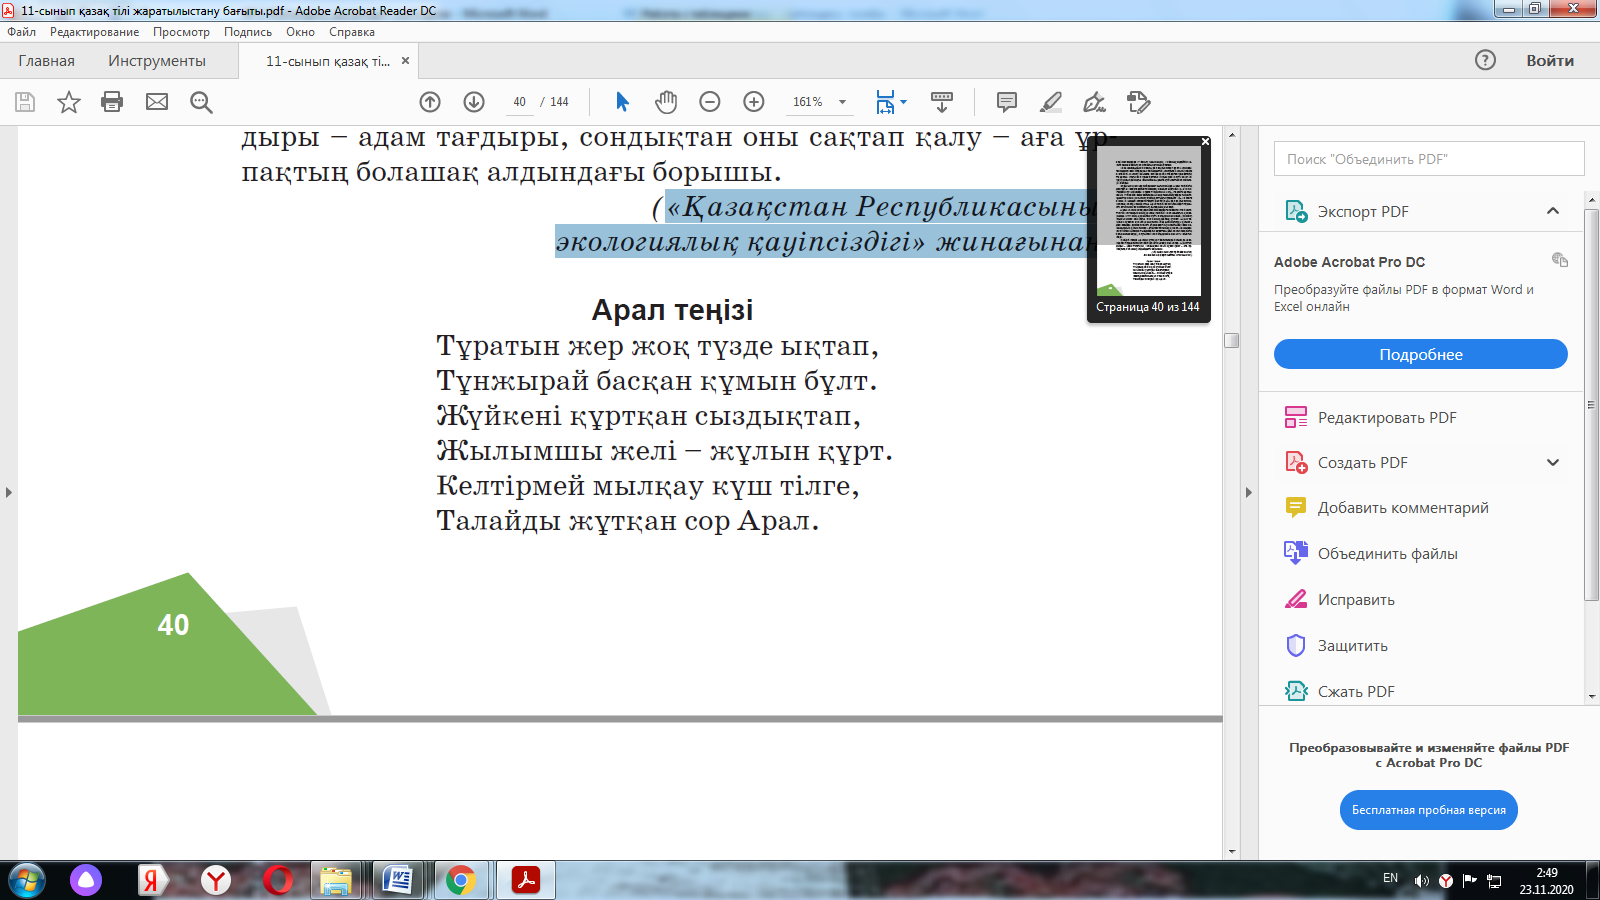
Task: Send file by email envelope icon
Action: click(x=157, y=102)
